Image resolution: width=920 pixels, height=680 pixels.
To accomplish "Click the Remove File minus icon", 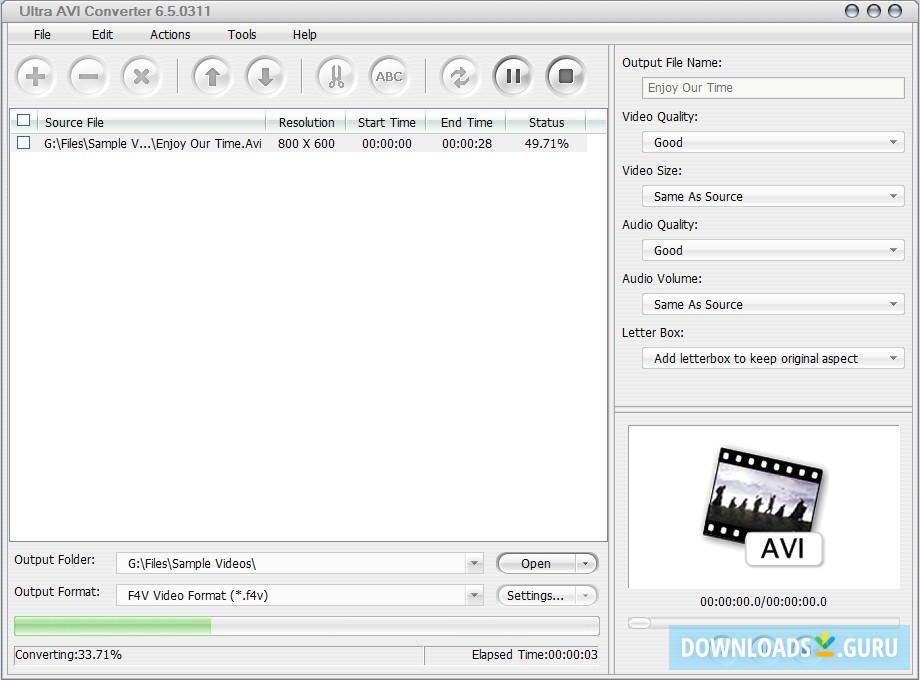I will 88,75.
